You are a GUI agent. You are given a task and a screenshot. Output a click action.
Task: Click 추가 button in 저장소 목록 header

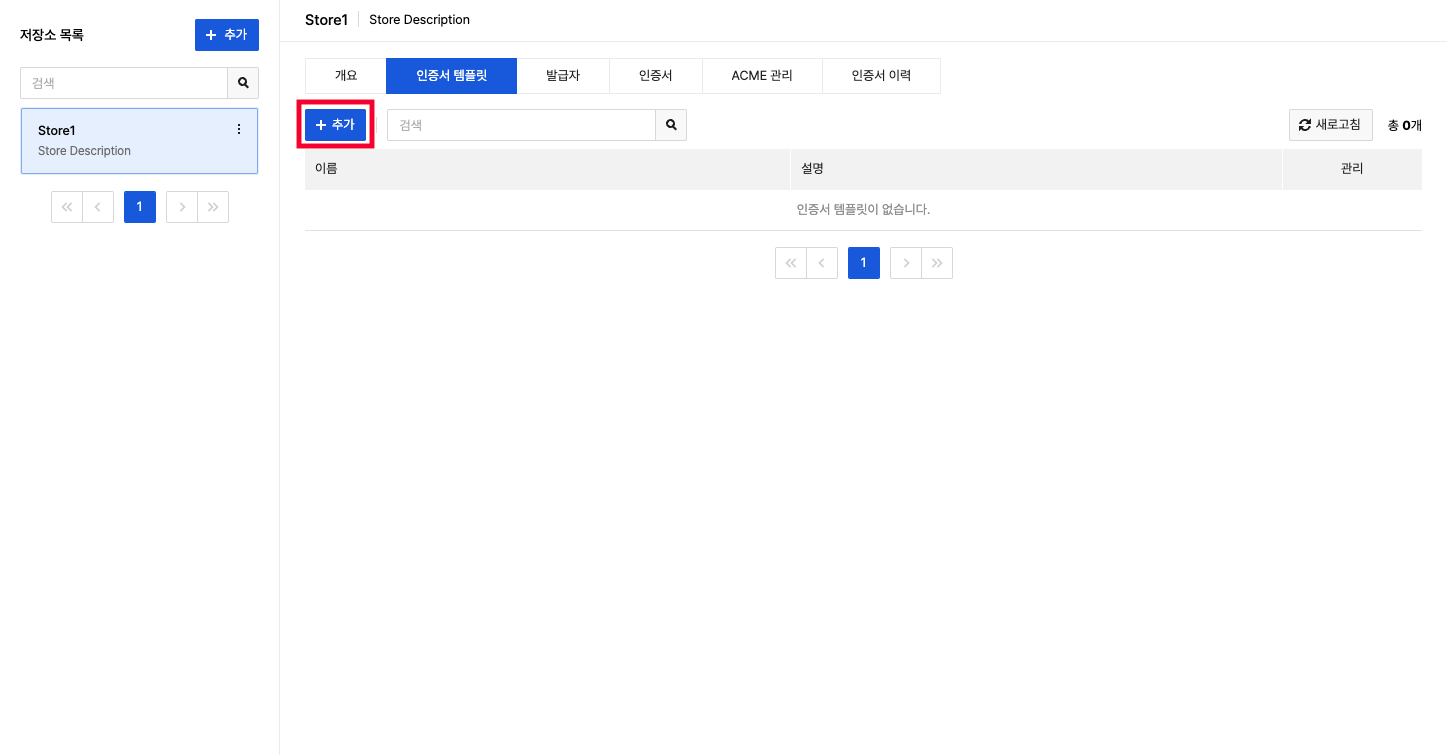point(226,35)
